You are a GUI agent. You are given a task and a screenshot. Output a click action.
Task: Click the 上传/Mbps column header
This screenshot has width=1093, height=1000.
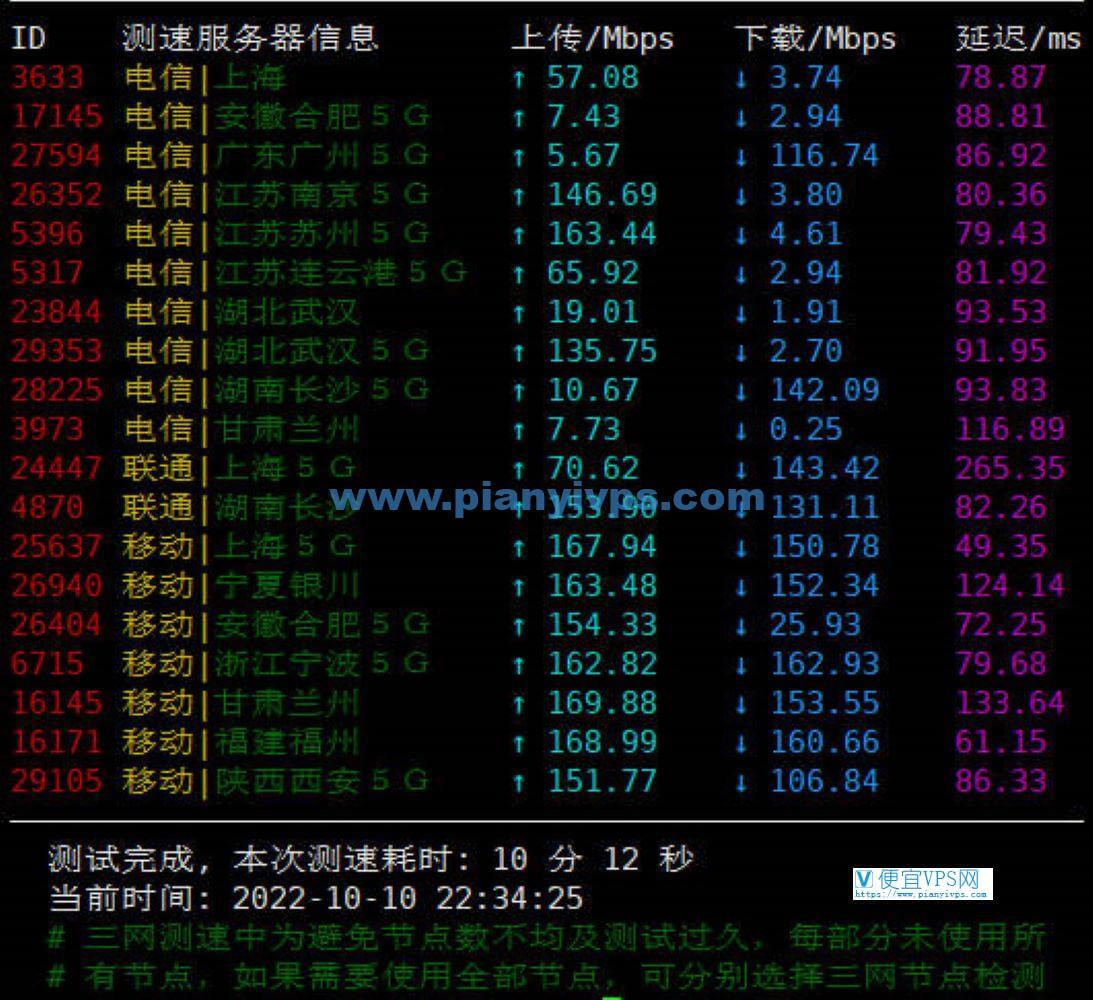click(593, 38)
